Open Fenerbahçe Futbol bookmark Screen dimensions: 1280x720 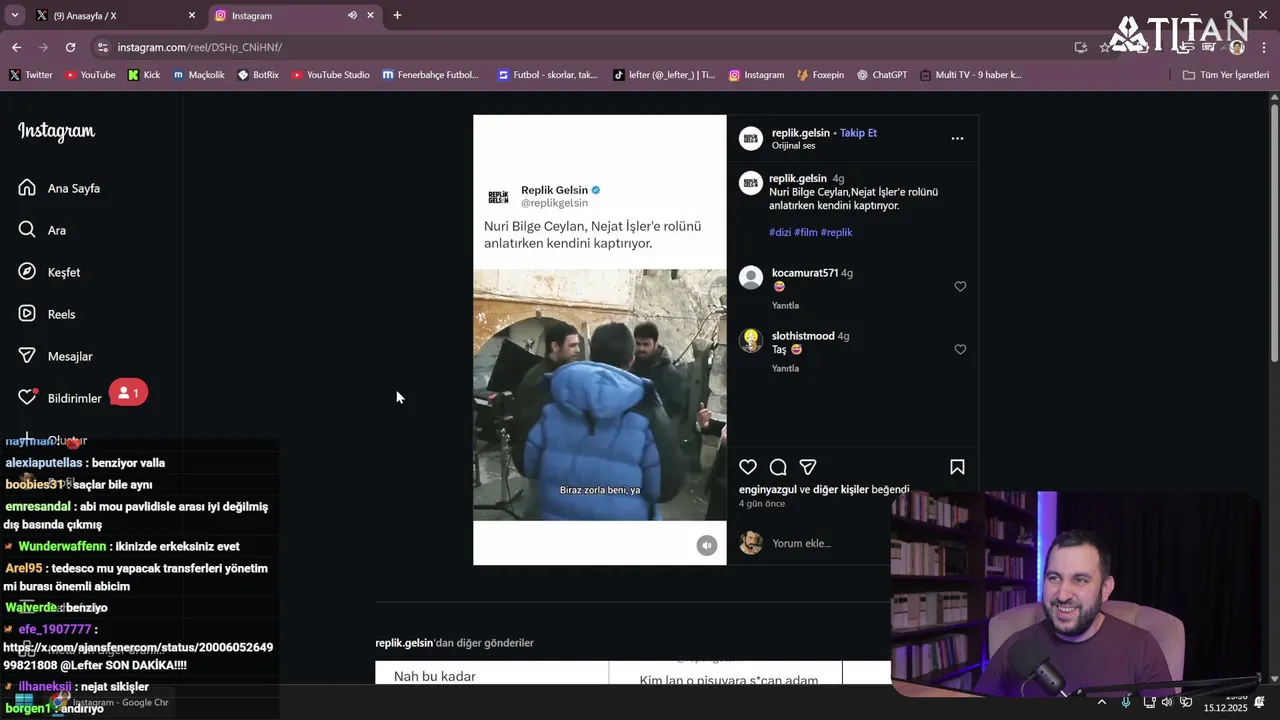tap(431, 75)
